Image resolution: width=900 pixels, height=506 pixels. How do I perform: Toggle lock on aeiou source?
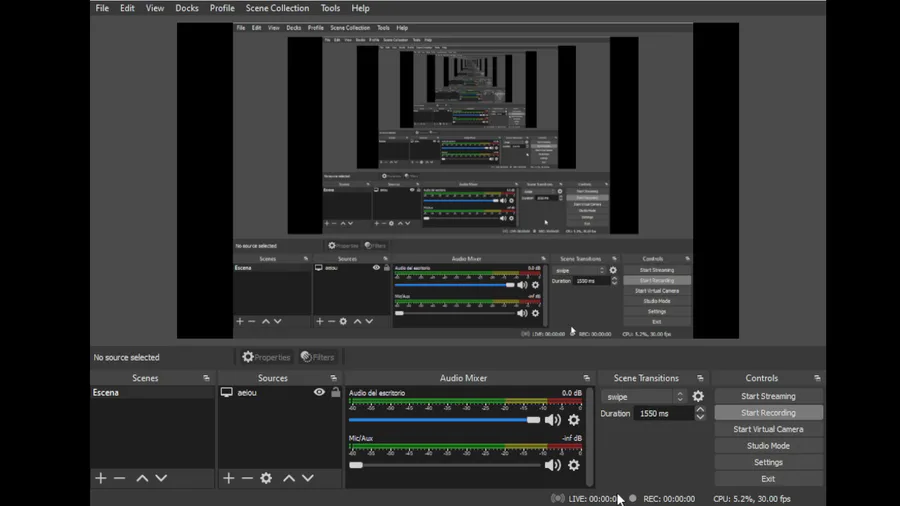pyautogui.click(x=336, y=392)
